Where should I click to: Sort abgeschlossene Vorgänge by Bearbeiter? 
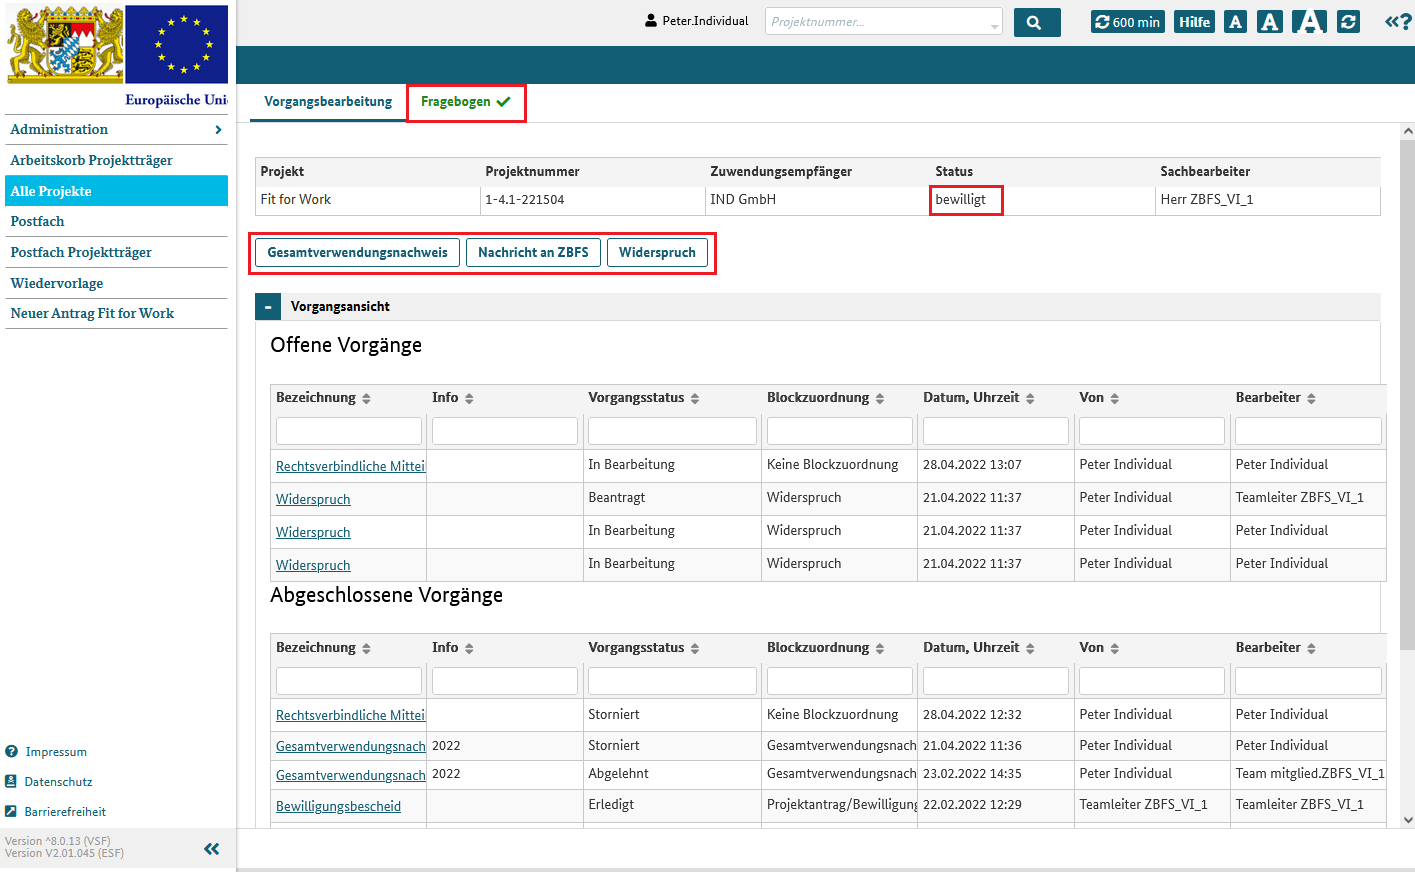(x=1311, y=648)
